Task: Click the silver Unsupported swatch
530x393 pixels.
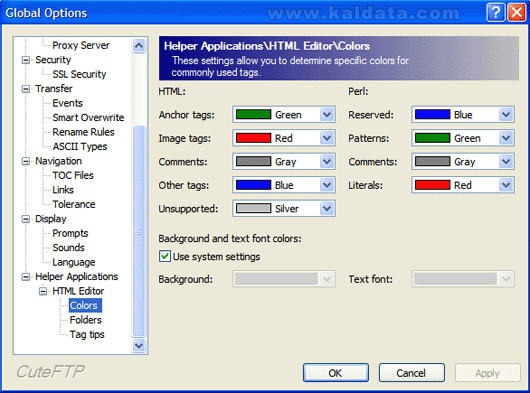Action: [x=253, y=208]
